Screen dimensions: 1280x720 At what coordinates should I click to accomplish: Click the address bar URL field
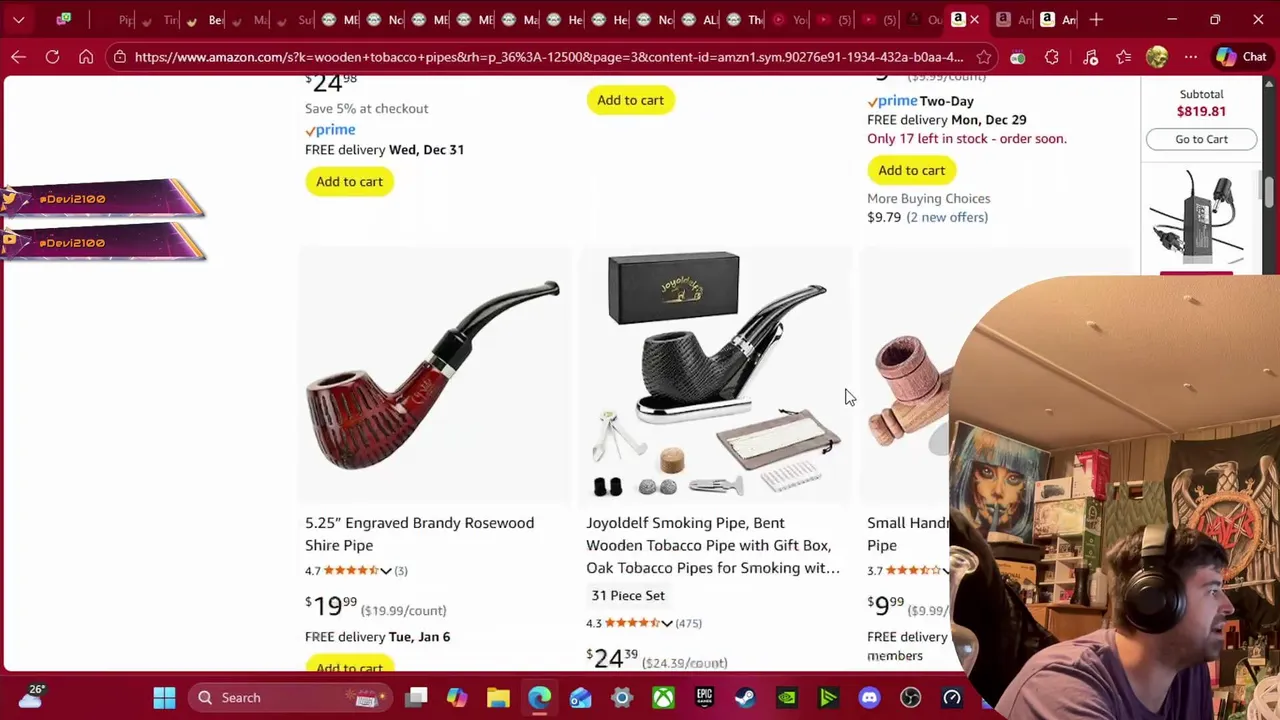tap(548, 57)
